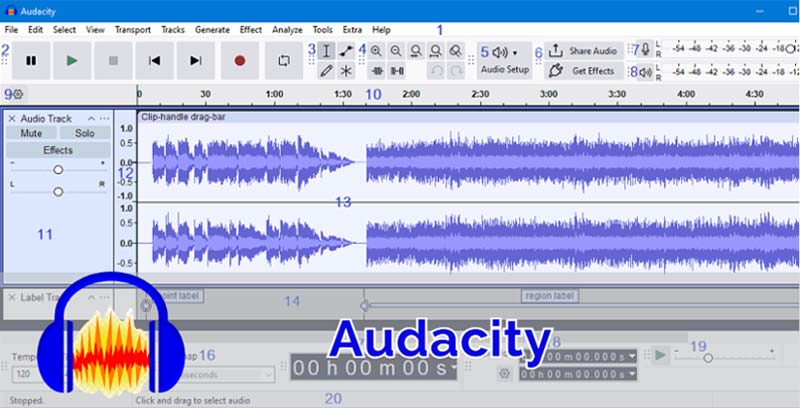Click the Silence audio selection icon

[397, 71]
